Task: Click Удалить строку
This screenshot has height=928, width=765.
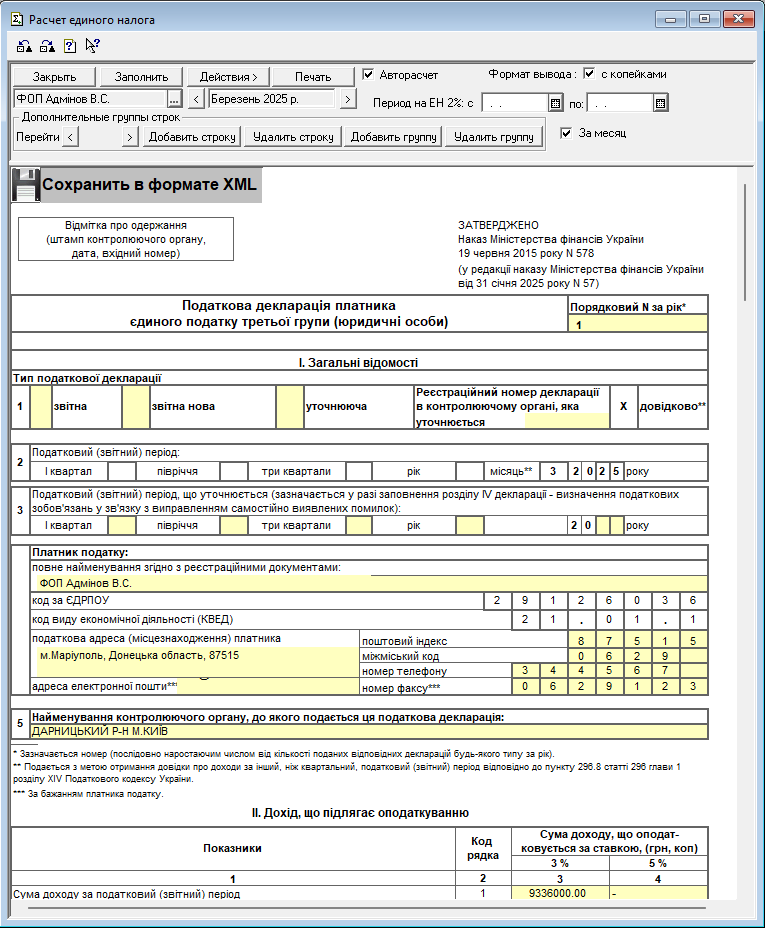Action: tap(293, 137)
